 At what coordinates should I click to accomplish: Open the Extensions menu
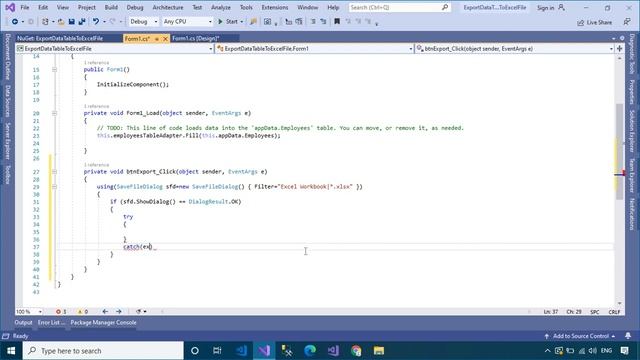[275, 7]
